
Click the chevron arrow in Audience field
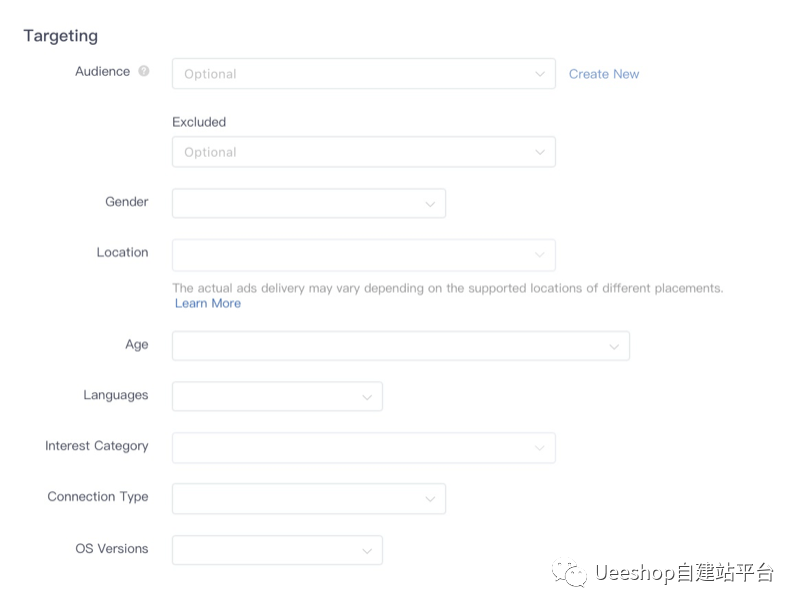[x=540, y=74]
